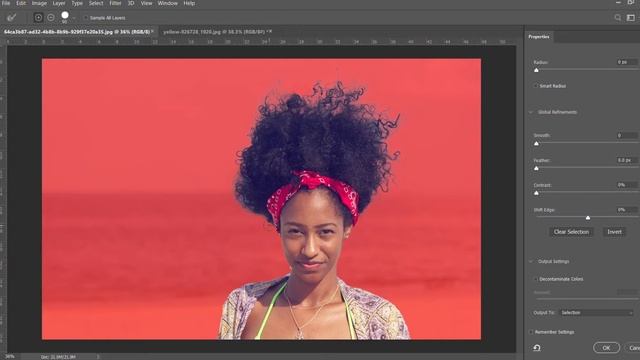Open the Output To dropdown
The image size is (640, 360).
596,313
